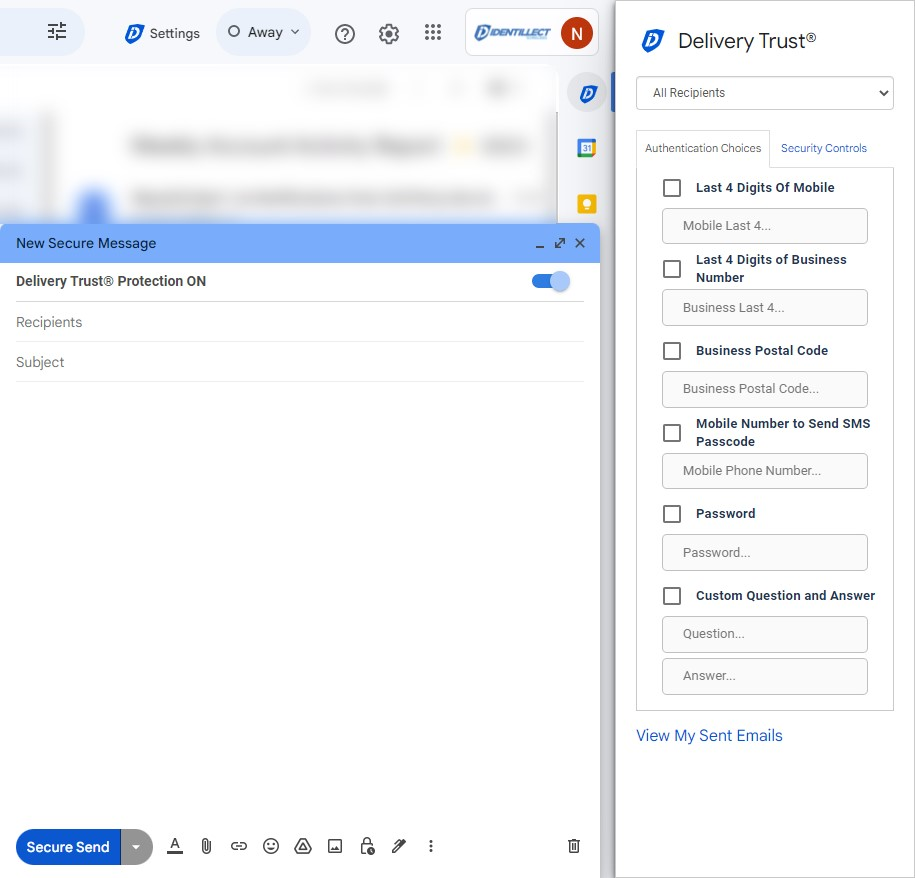Click the Subject field
The width and height of the screenshot is (915, 878).
[300, 362]
